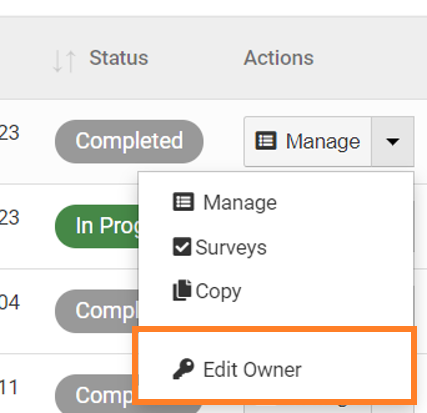The height and width of the screenshot is (413, 427).
Task: Click the green In Progress status badge
Action: click(97, 226)
